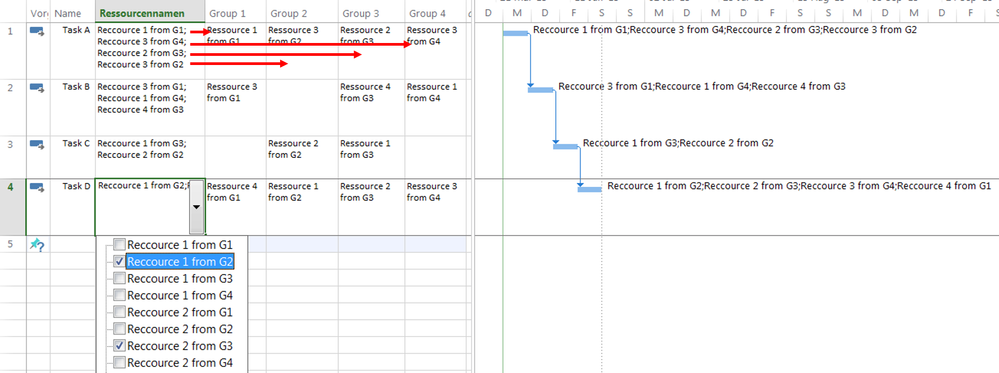The height and width of the screenshot is (373, 999).
Task: Click Task B's Group 4 cell Ressource 1 from G4
Action: [436, 107]
